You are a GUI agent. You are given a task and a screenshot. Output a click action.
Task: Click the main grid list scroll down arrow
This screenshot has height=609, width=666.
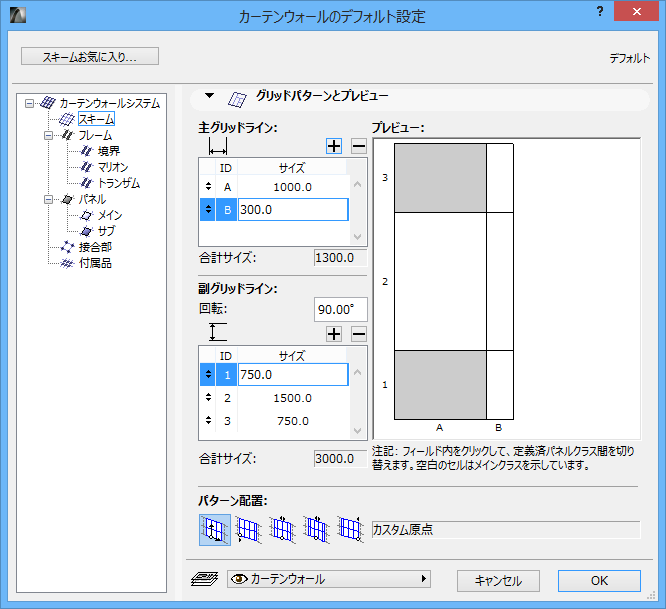(358, 237)
